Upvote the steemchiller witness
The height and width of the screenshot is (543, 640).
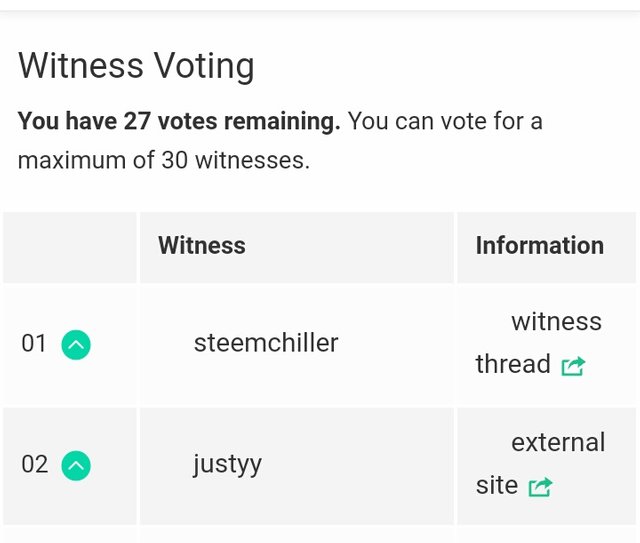click(x=76, y=345)
